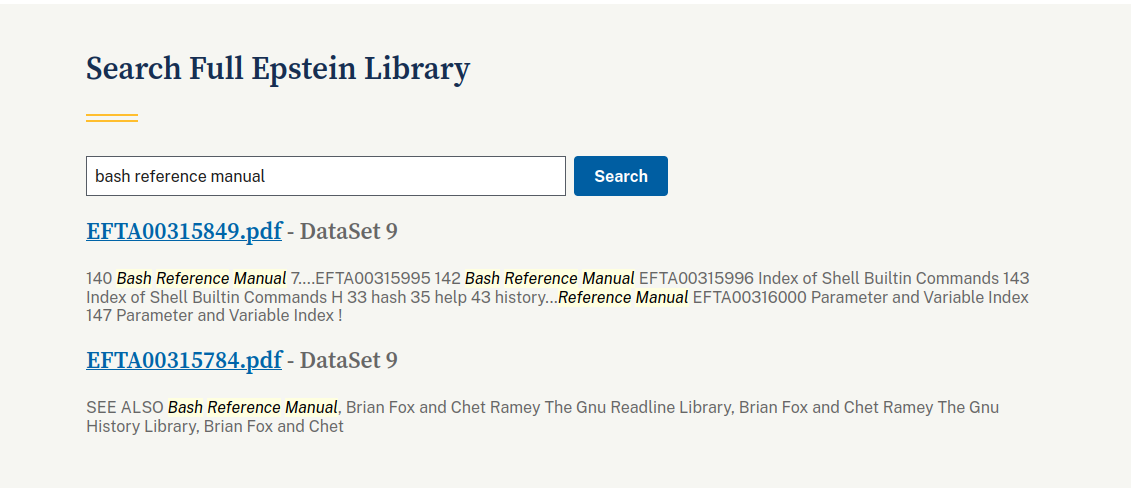
Task: Click highlighted Bash Reference Manual following 140
Action: pos(201,279)
